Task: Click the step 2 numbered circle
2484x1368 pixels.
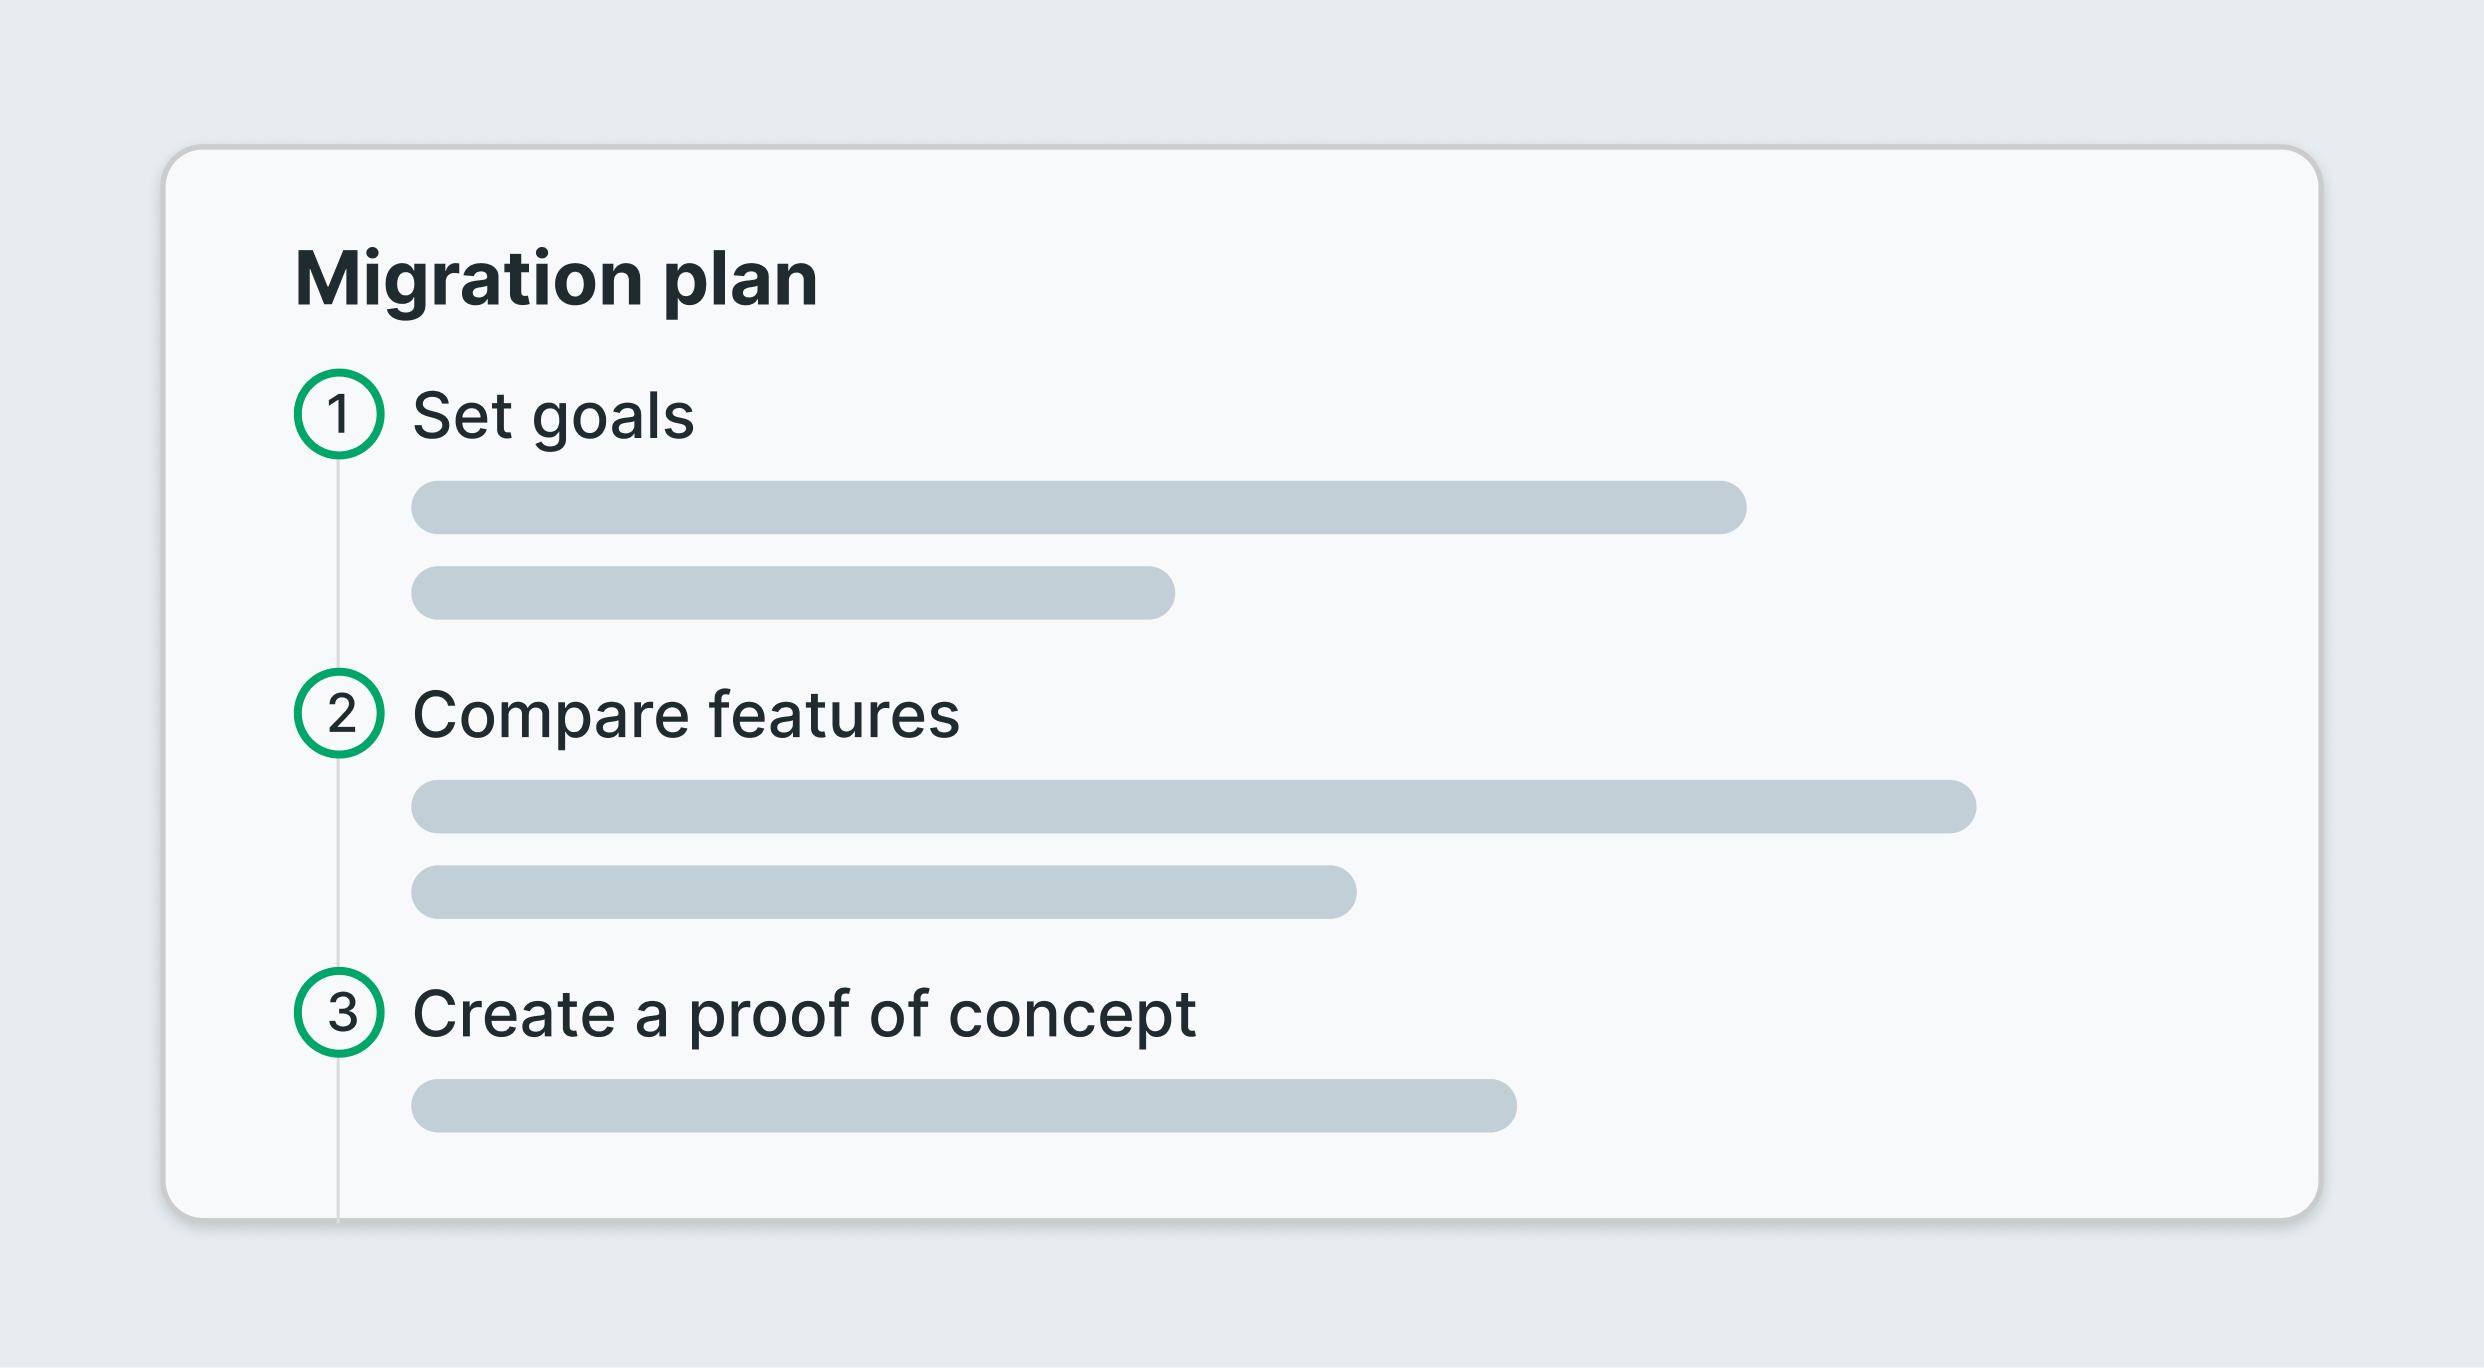Action: (x=339, y=713)
